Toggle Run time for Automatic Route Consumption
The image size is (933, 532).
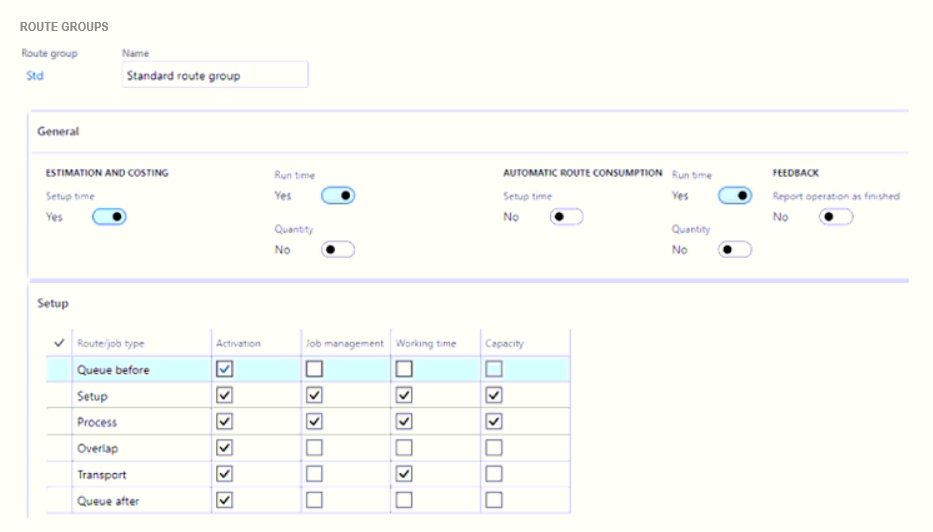pos(735,196)
